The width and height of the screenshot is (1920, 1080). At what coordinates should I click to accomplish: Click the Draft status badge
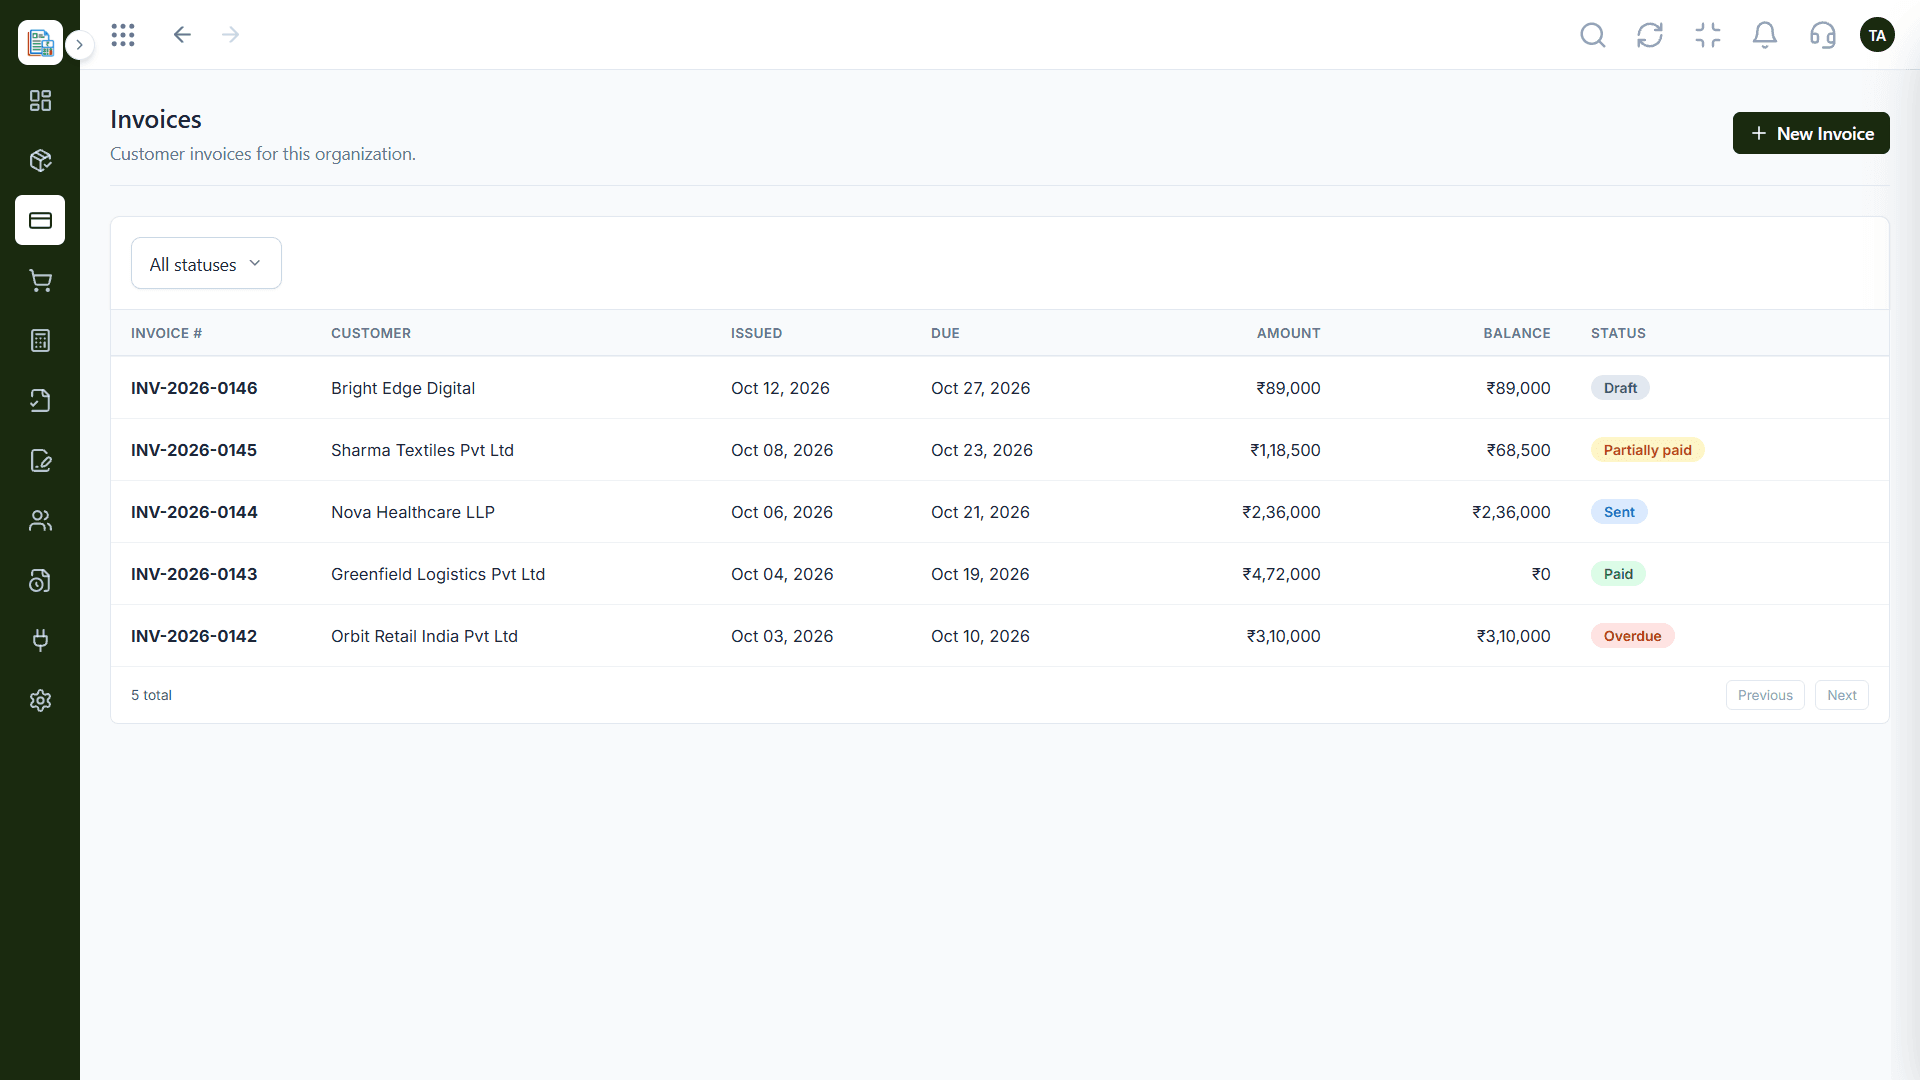[1620, 388]
